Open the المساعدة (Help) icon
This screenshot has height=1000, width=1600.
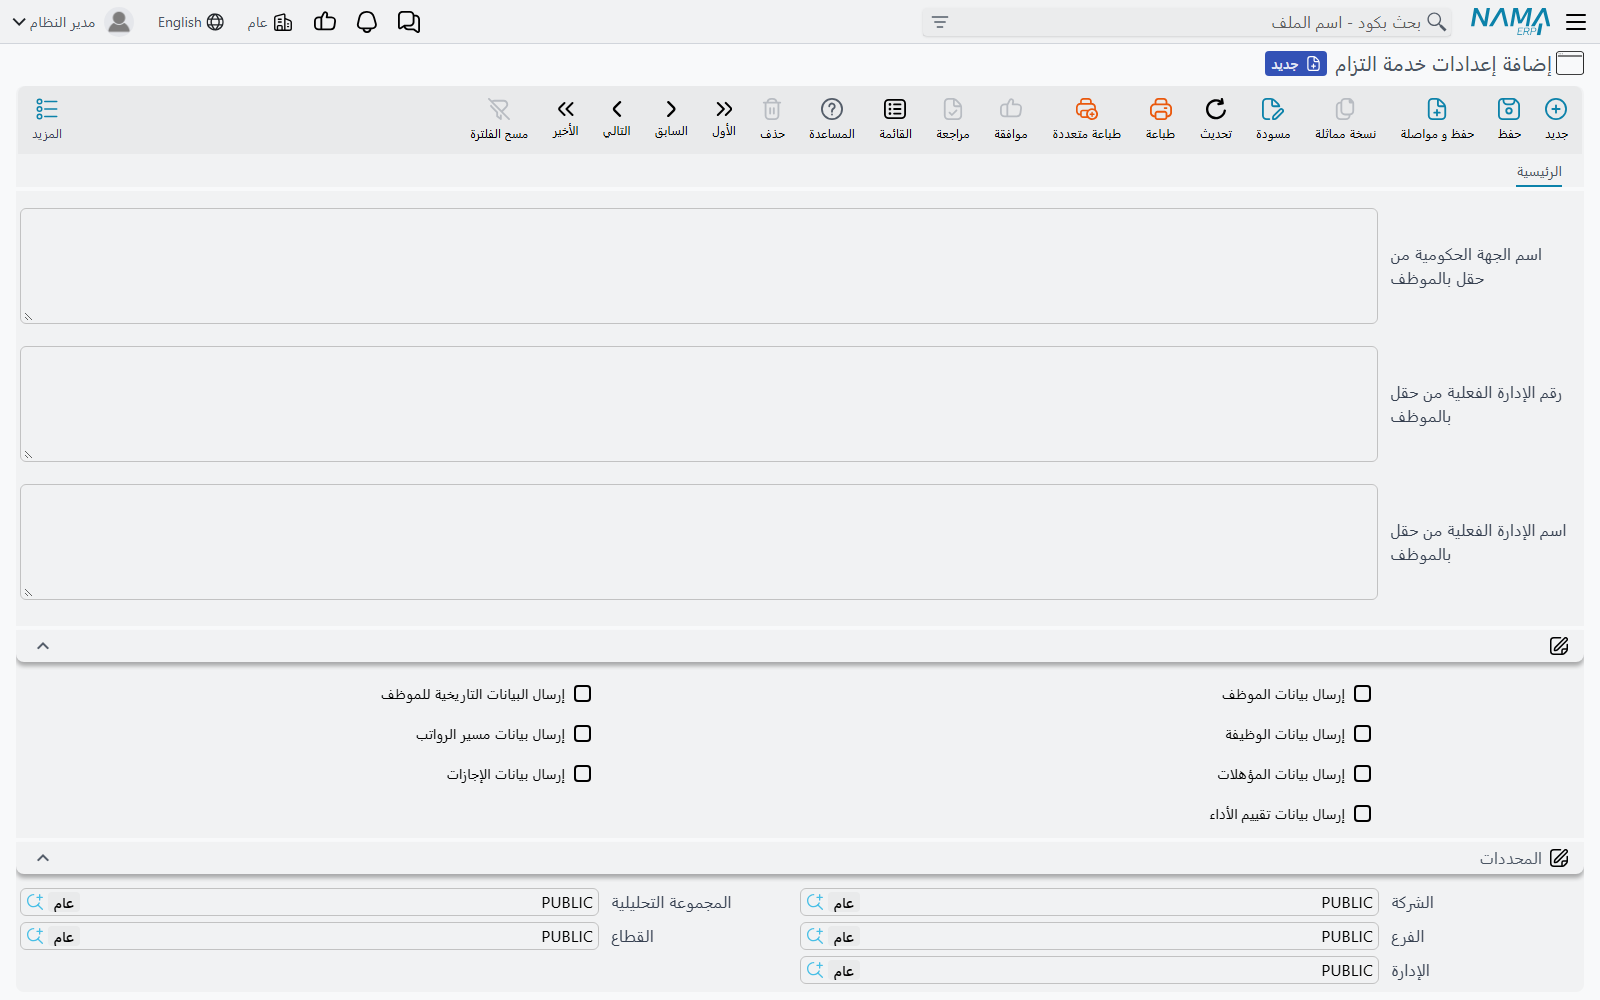[x=832, y=110]
